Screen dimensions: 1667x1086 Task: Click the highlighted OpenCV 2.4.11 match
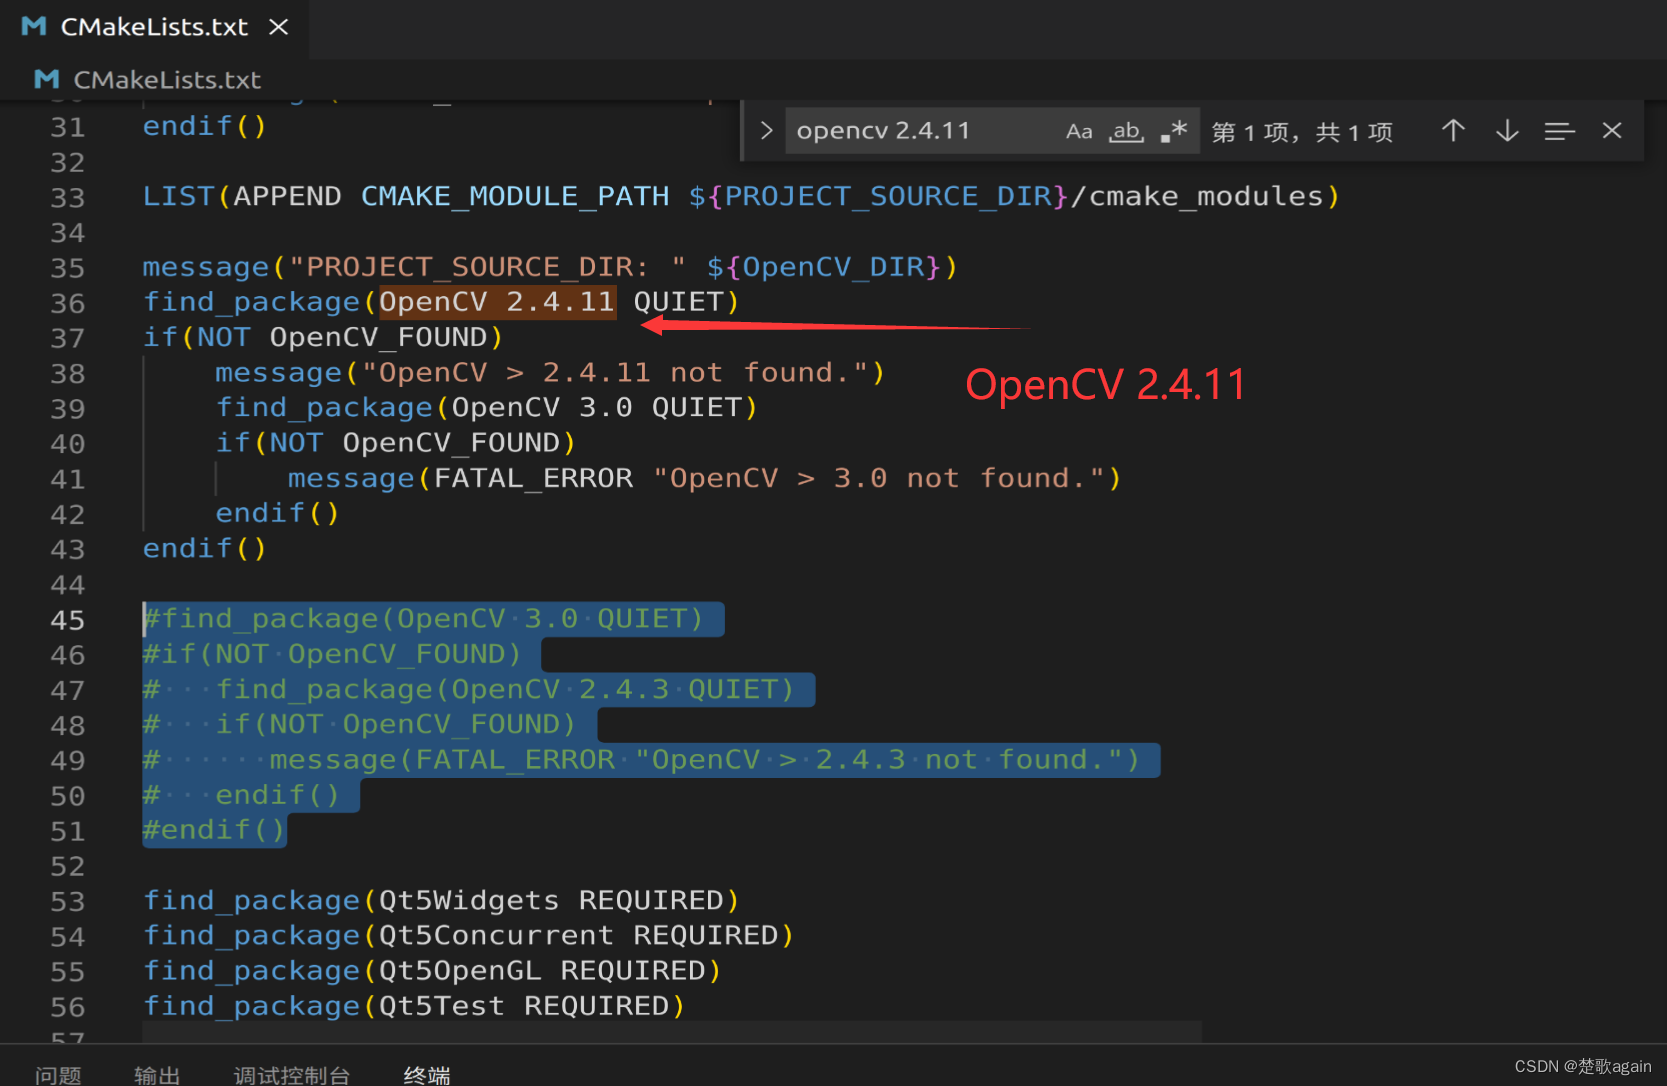pyautogui.click(x=497, y=302)
